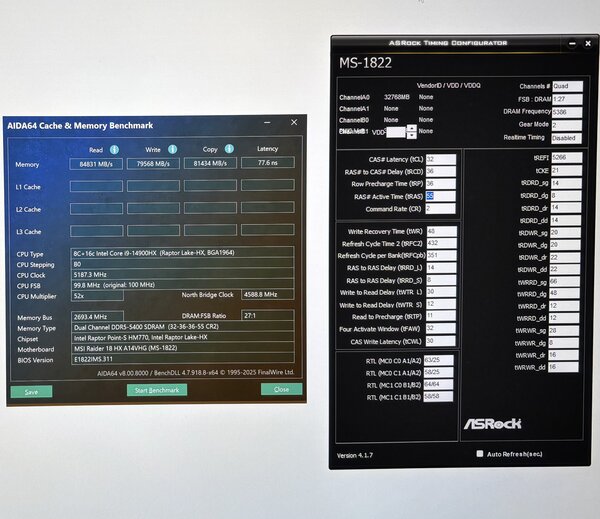Enable the Auto Refresh(sec) checkbox

[x=480, y=454]
